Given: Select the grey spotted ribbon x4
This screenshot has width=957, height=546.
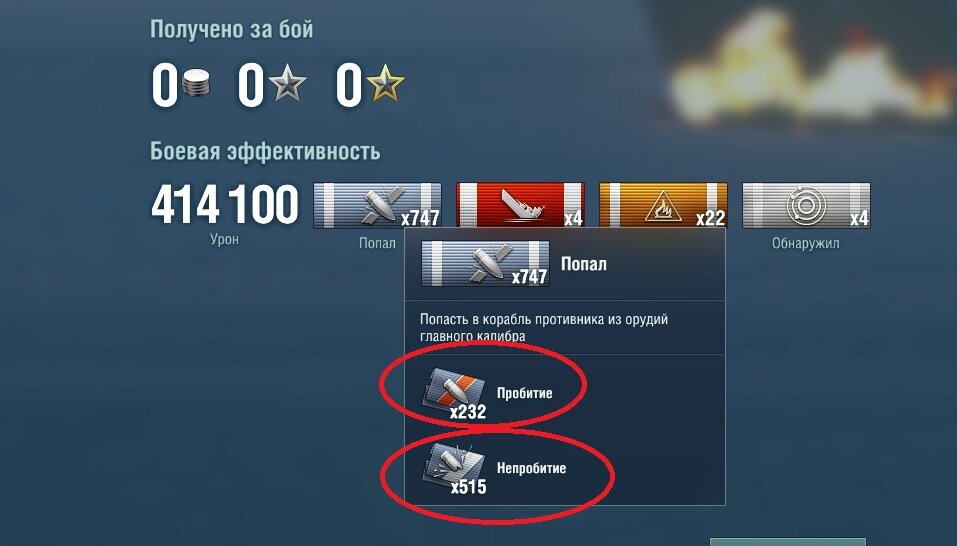Looking at the screenshot, I should point(806,206).
